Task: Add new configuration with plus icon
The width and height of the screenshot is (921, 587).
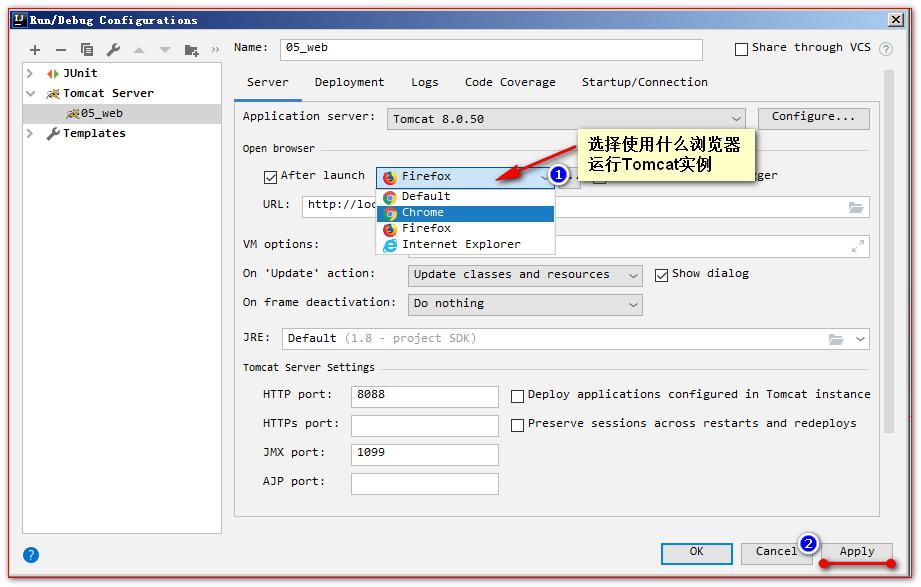Action: pyautogui.click(x=35, y=50)
